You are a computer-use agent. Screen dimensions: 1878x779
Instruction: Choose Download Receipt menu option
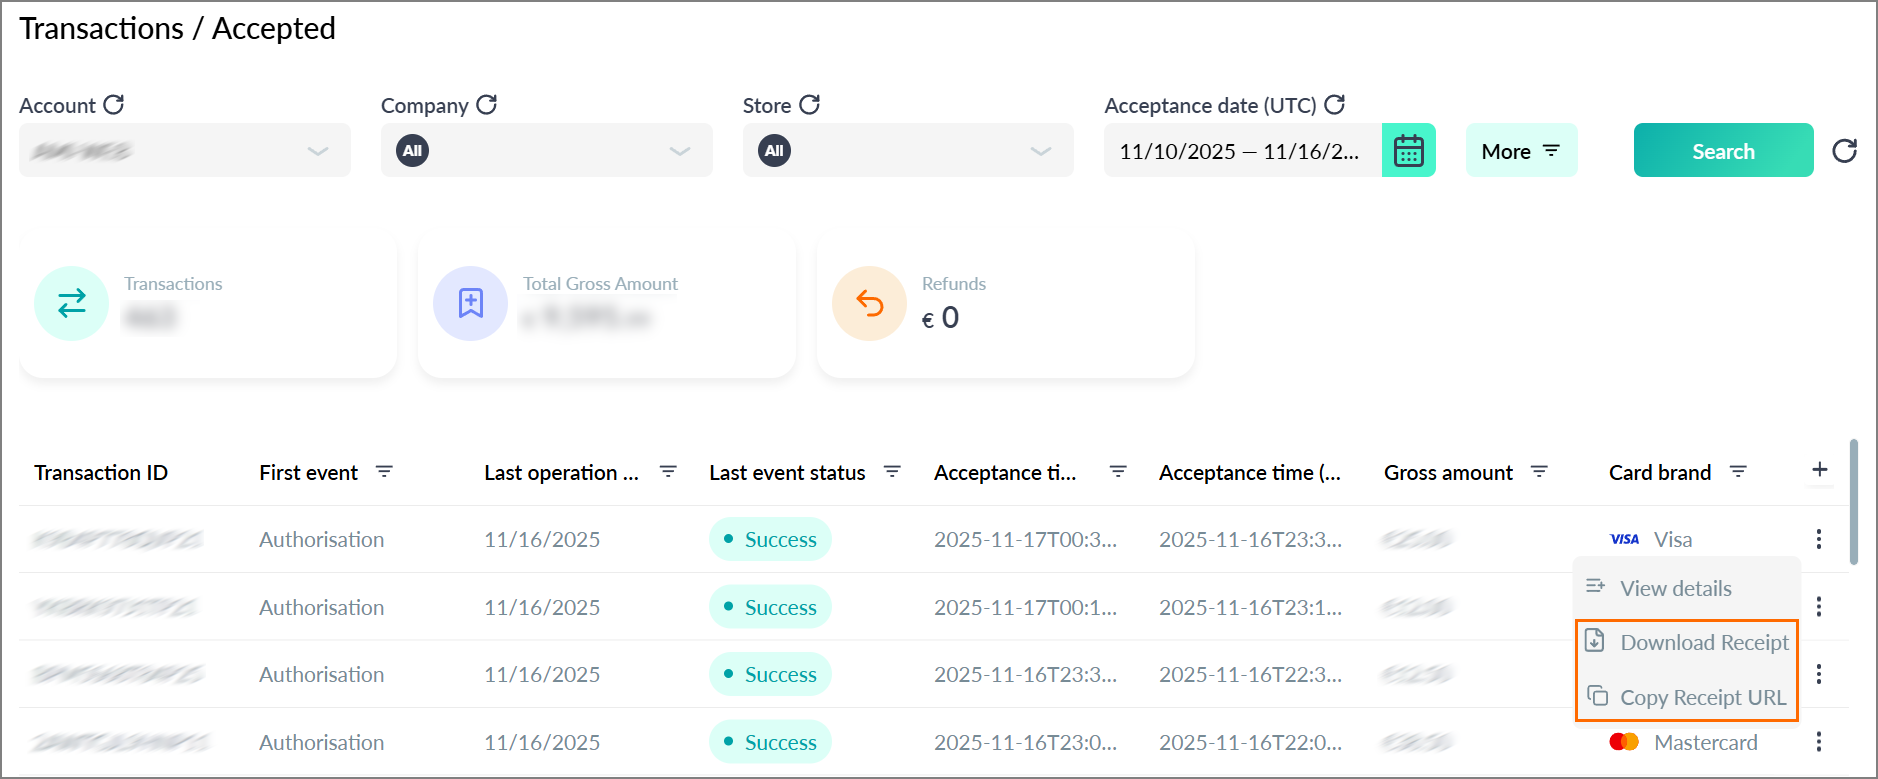click(1687, 642)
